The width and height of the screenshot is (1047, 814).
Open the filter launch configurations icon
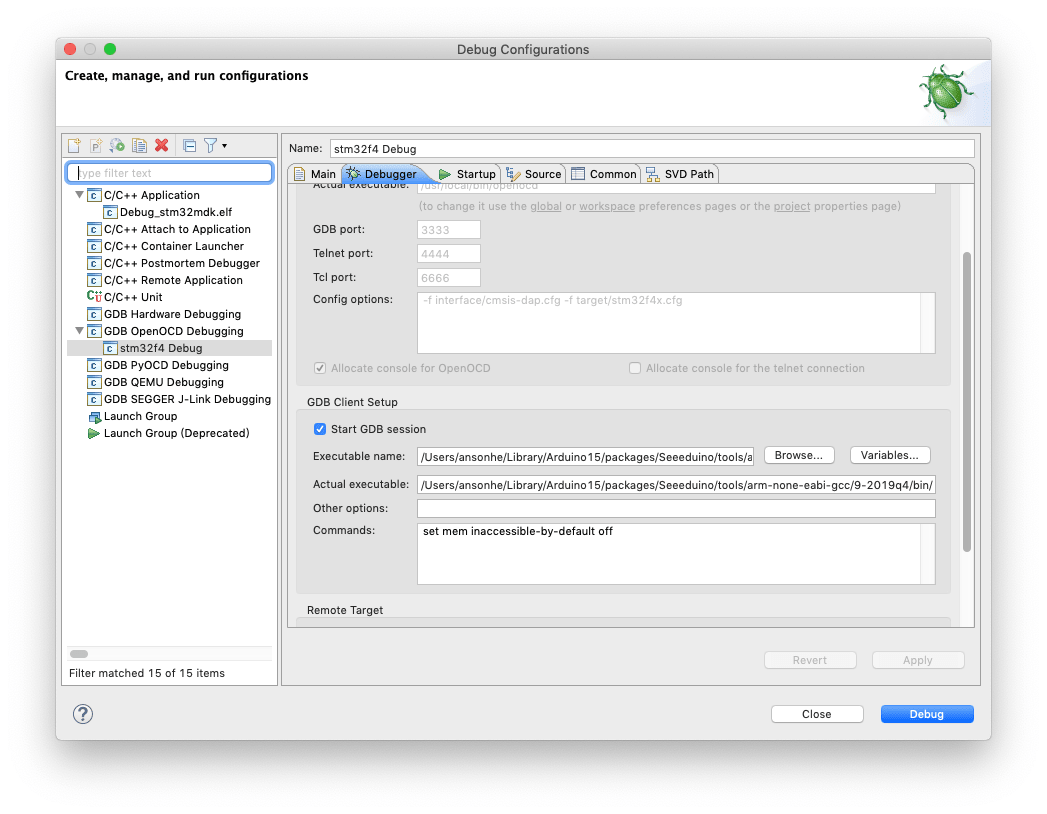[210, 146]
